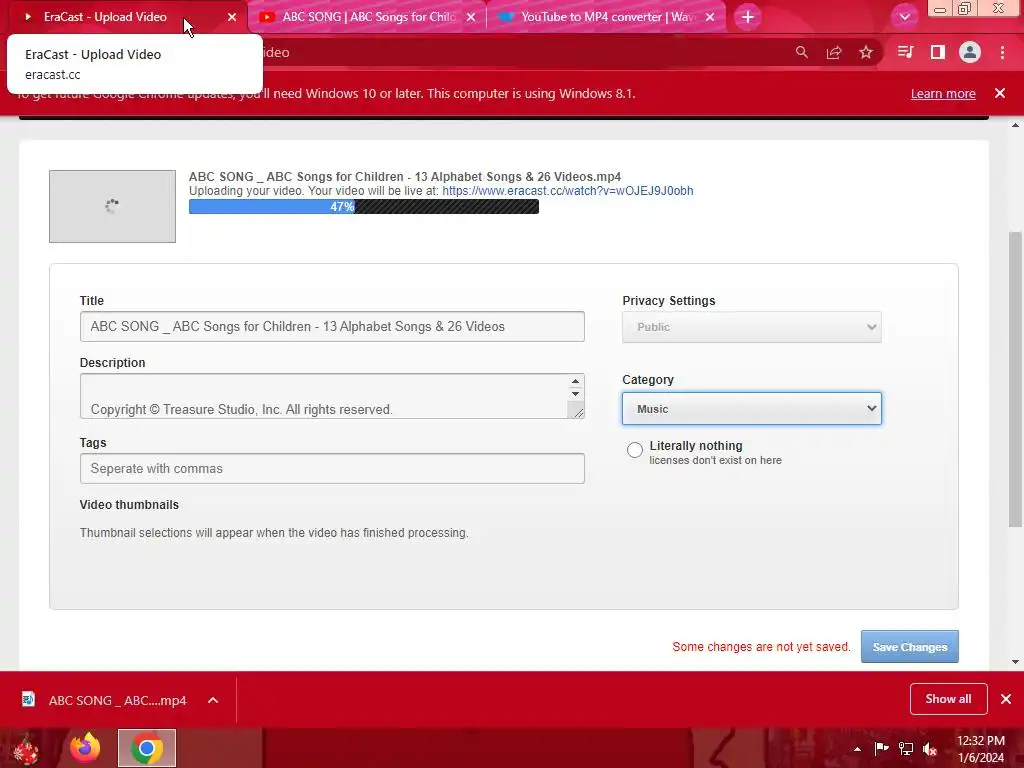Click into the Tags input field
Image resolution: width=1024 pixels, height=768 pixels.
(332, 468)
